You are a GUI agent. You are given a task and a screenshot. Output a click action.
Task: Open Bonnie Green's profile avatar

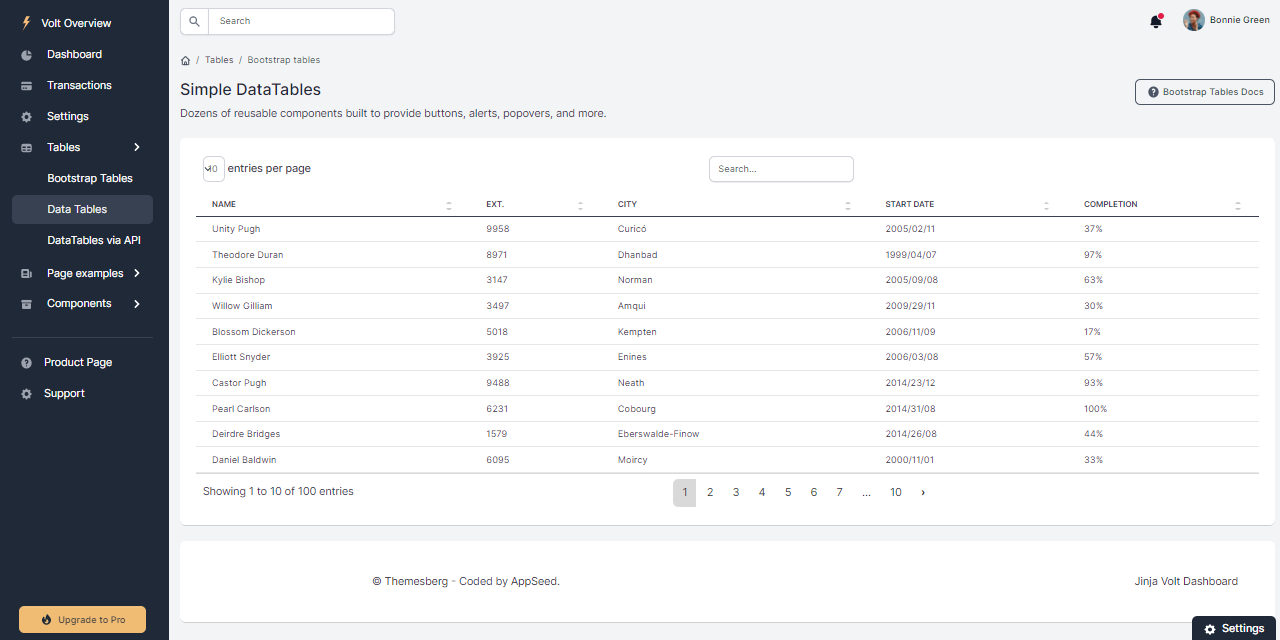[x=1193, y=20]
